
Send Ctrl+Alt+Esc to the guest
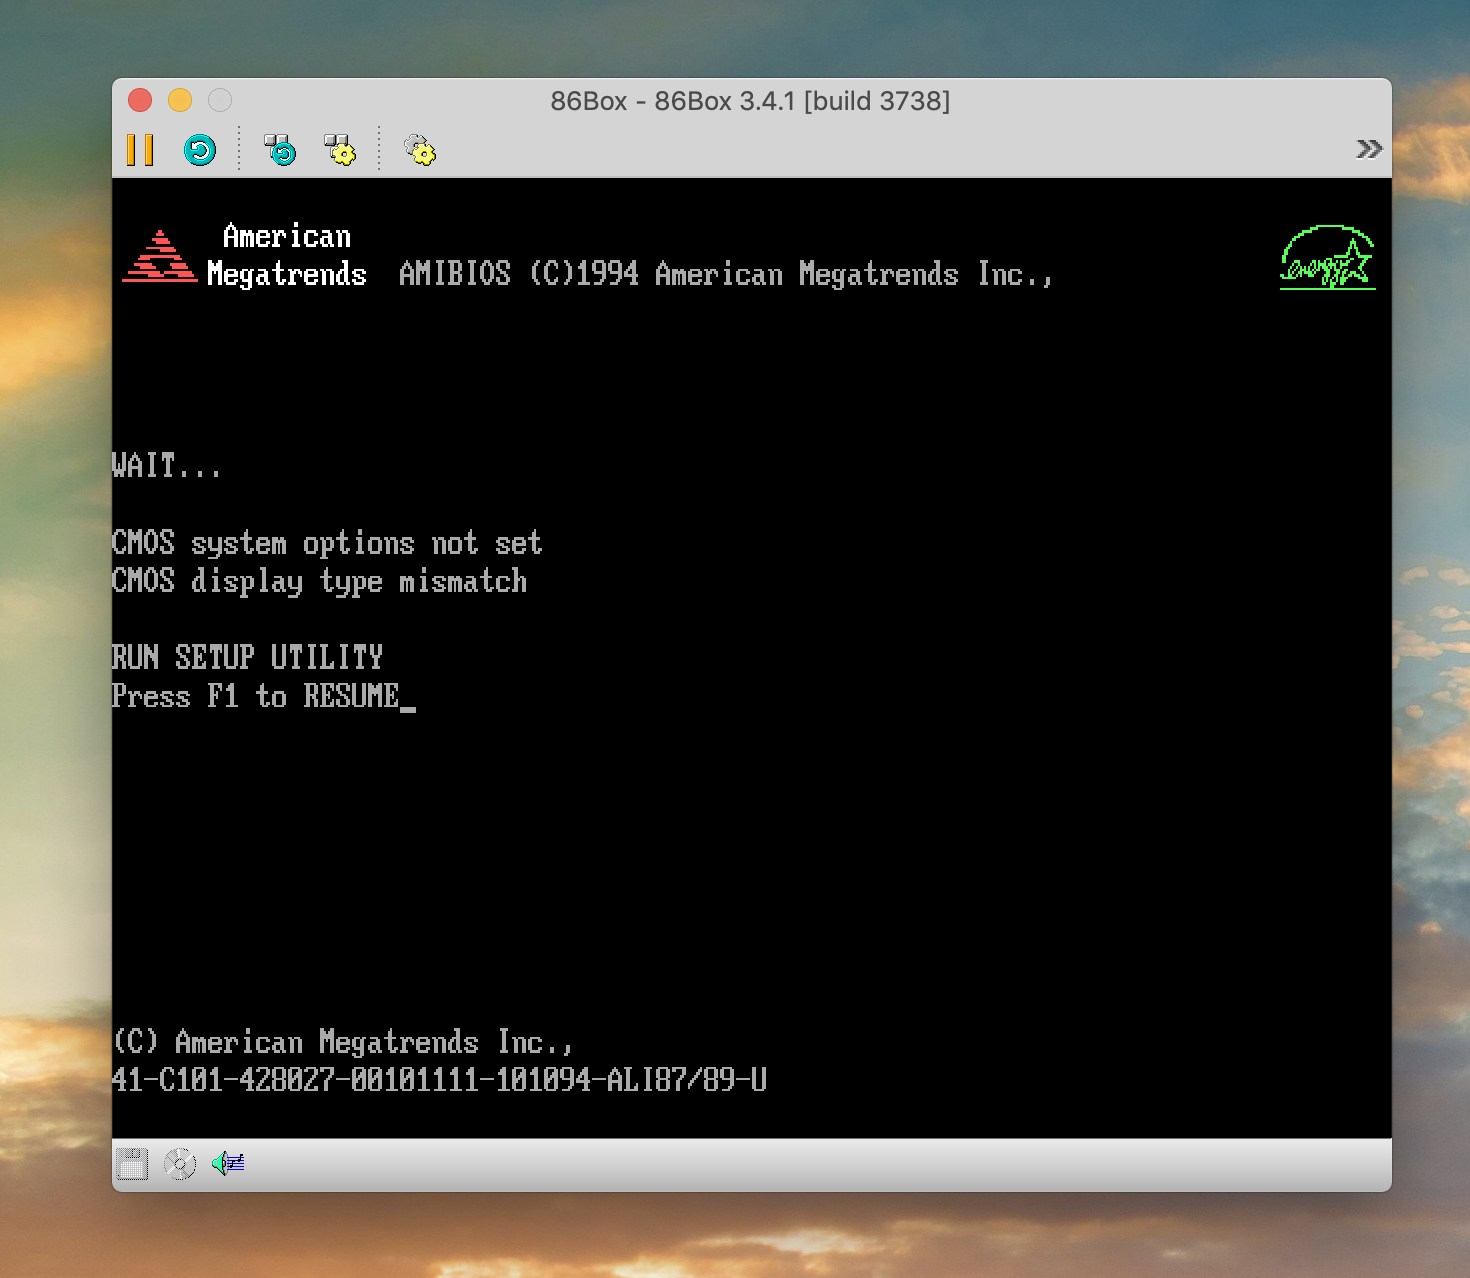[x=340, y=148]
